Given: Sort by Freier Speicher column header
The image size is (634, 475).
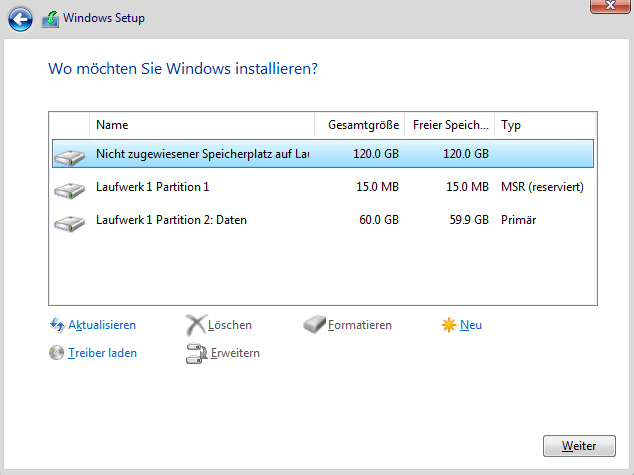Looking at the screenshot, I should click(450, 125).
